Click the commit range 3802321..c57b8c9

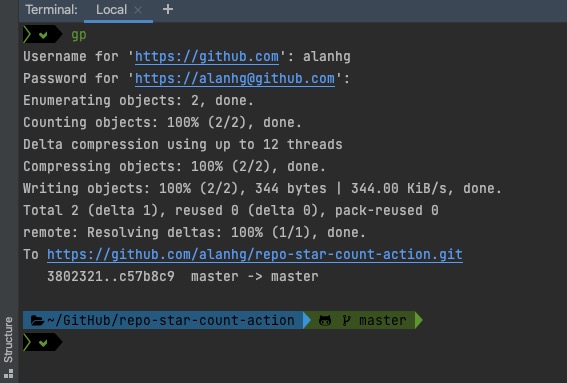pyautogui.click(x=111, y=277)
